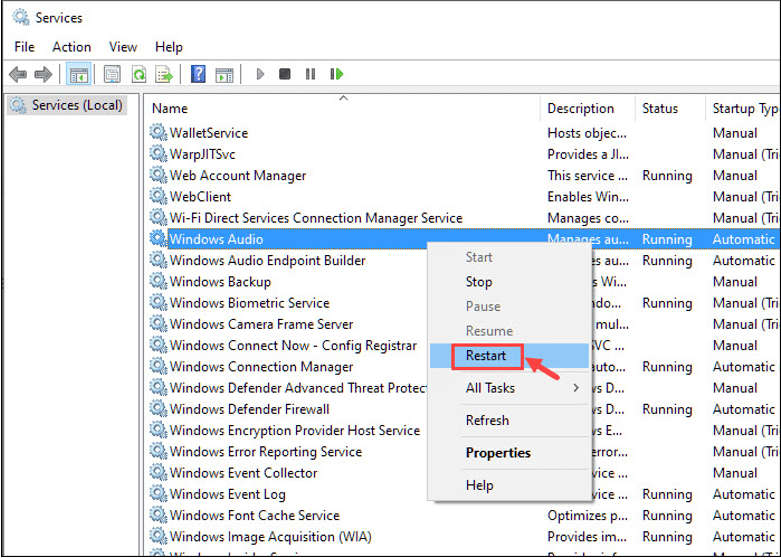This screenshot has height=558, width=781.
Task: Choose Refresh in the context menu
Action: [x=509, y=420]
